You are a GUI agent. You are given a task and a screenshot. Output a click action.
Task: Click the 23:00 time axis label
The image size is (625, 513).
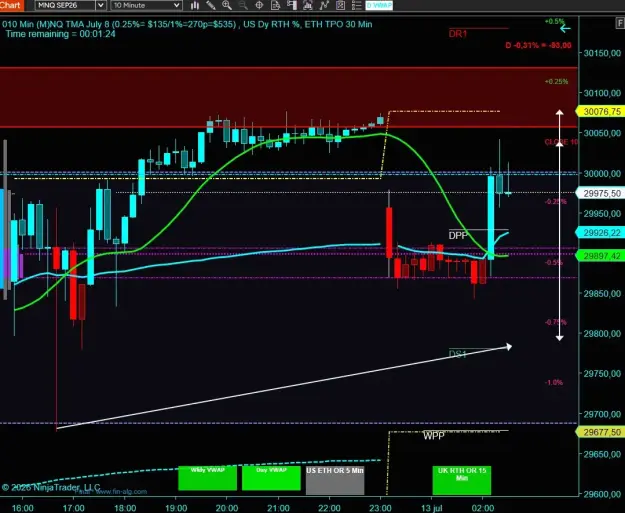[x=380, y=508]
